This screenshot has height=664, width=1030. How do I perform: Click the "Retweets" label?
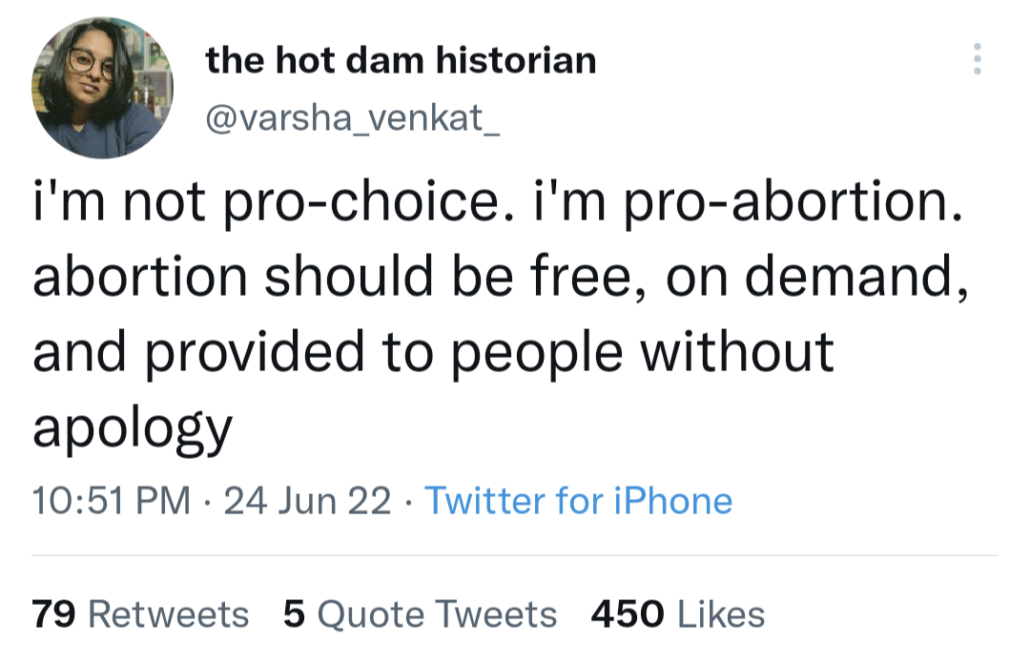(x=169, y=613)
